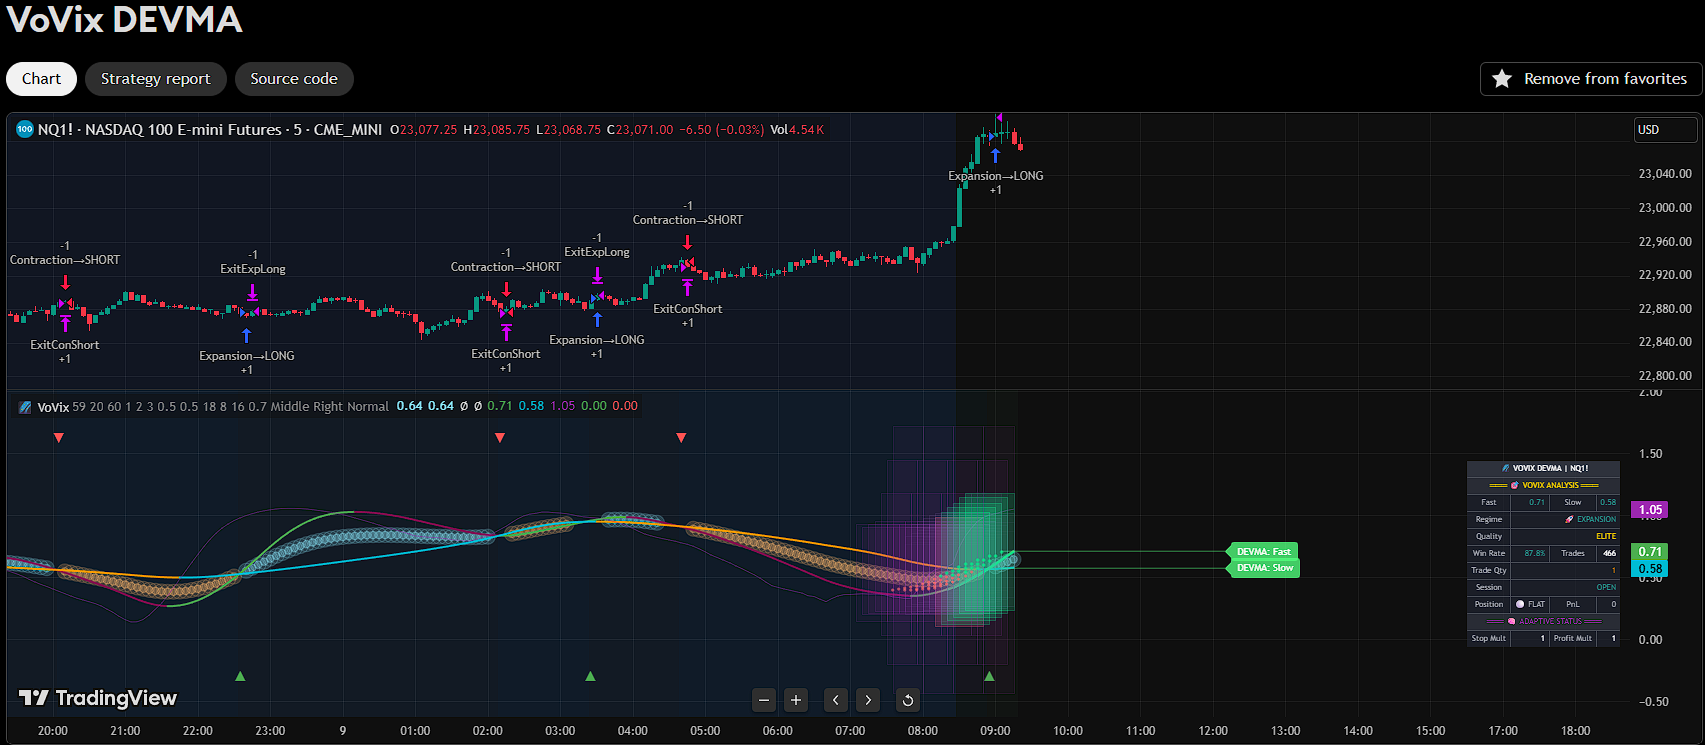
Task: Click the white circle beside FLAT position
Action: coord(1520,604)
